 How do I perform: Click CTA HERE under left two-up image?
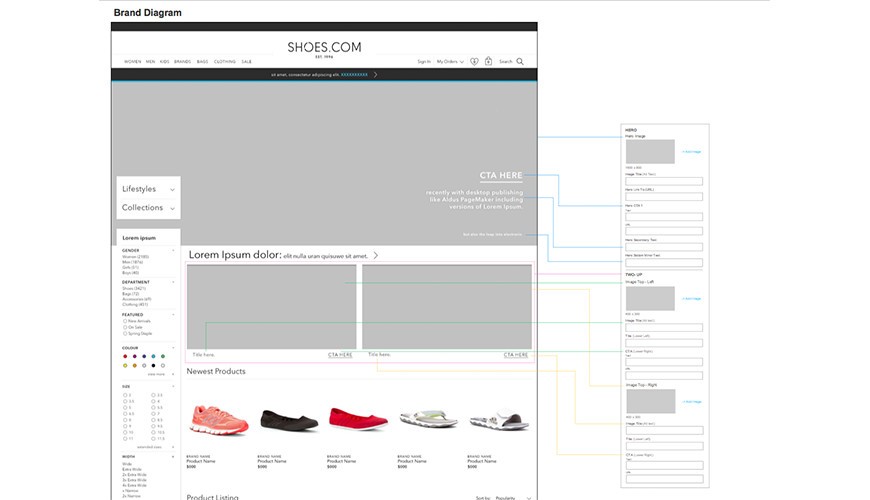point(340,355)
